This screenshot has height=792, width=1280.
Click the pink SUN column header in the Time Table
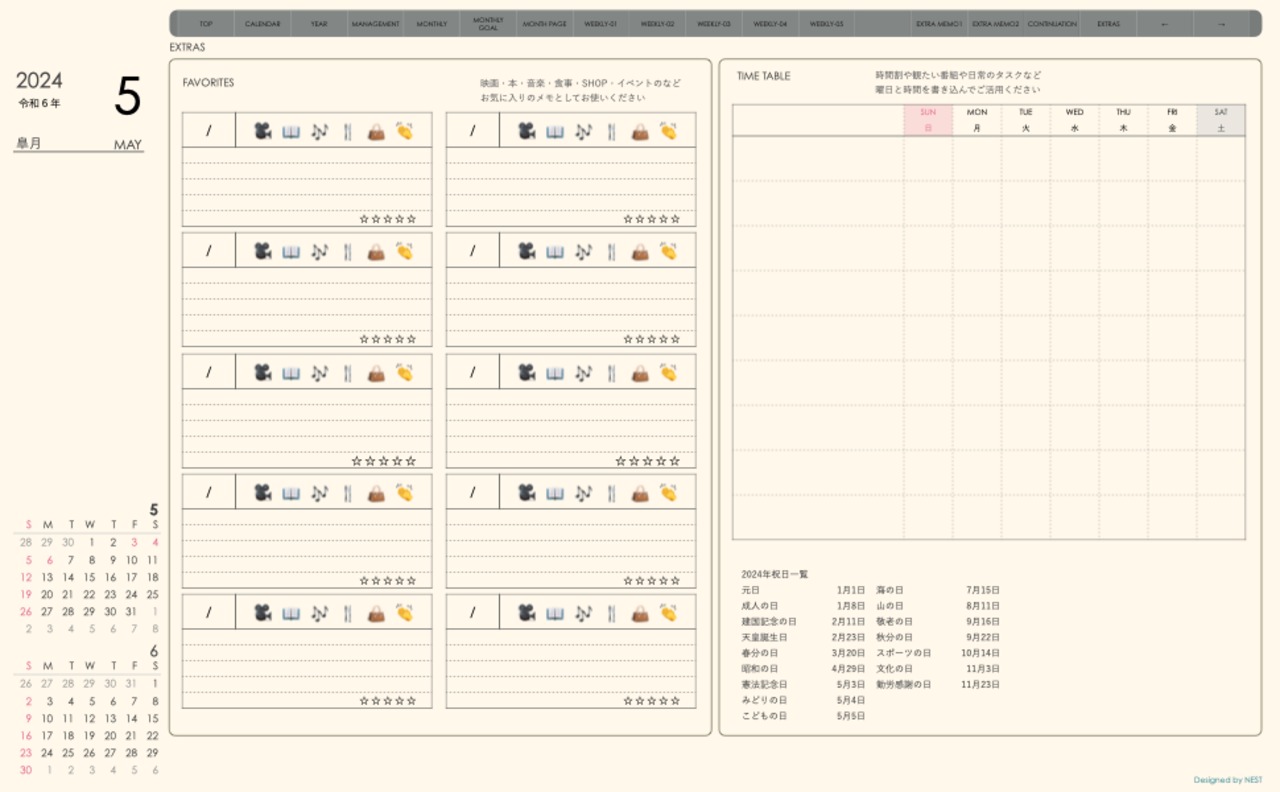928,120
